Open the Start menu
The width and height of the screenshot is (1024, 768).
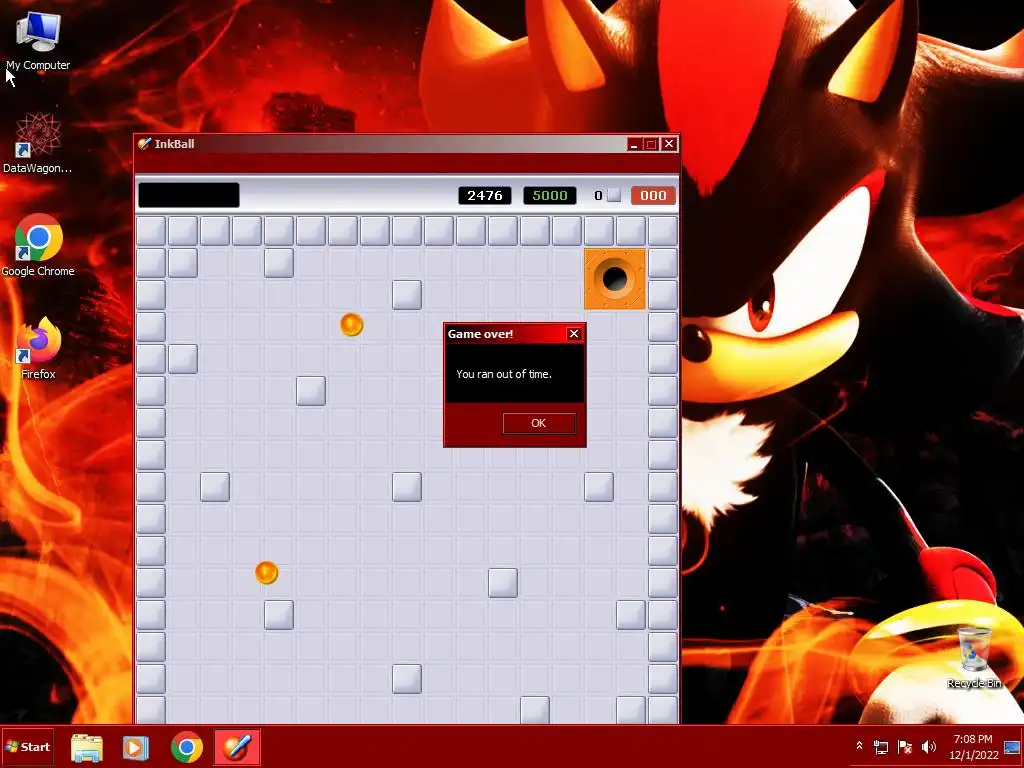point(27,746)
